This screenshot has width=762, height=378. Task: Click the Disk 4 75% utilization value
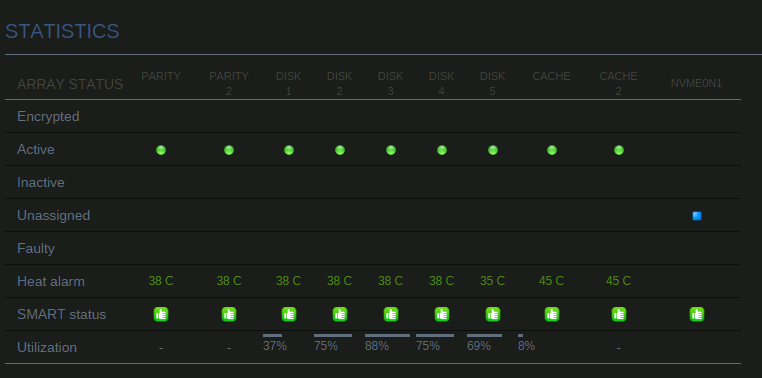[x=428, y=346]
